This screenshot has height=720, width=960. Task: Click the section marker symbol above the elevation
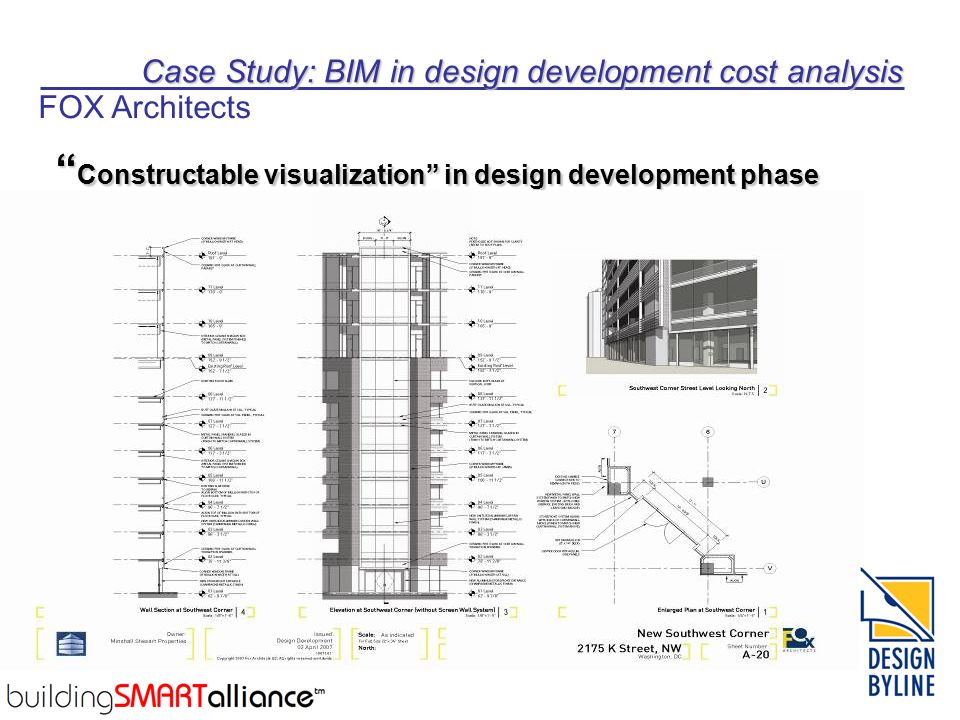coord(384,222)
